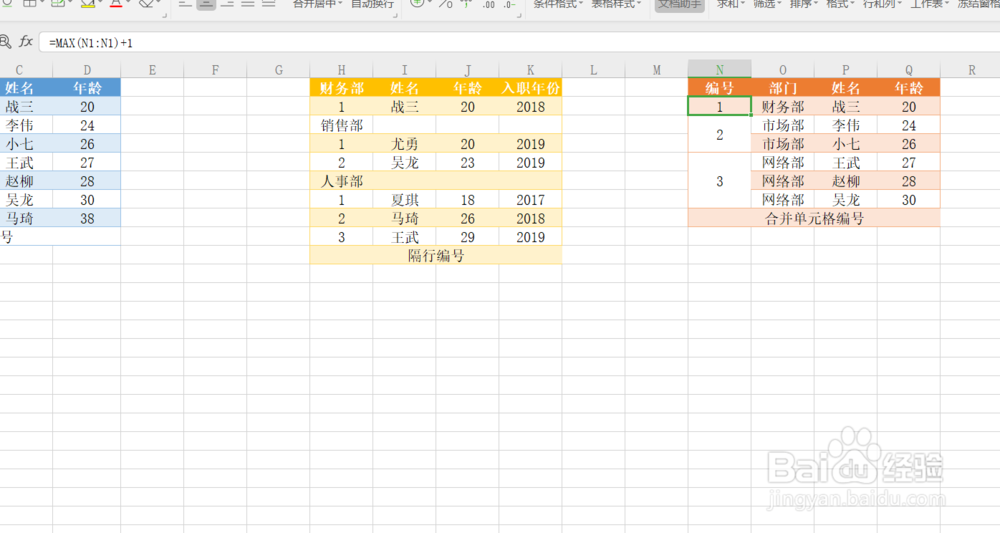Click merged cell containing 2 in column N
The image size is (1000, 533).
click(x=719, y=135)
